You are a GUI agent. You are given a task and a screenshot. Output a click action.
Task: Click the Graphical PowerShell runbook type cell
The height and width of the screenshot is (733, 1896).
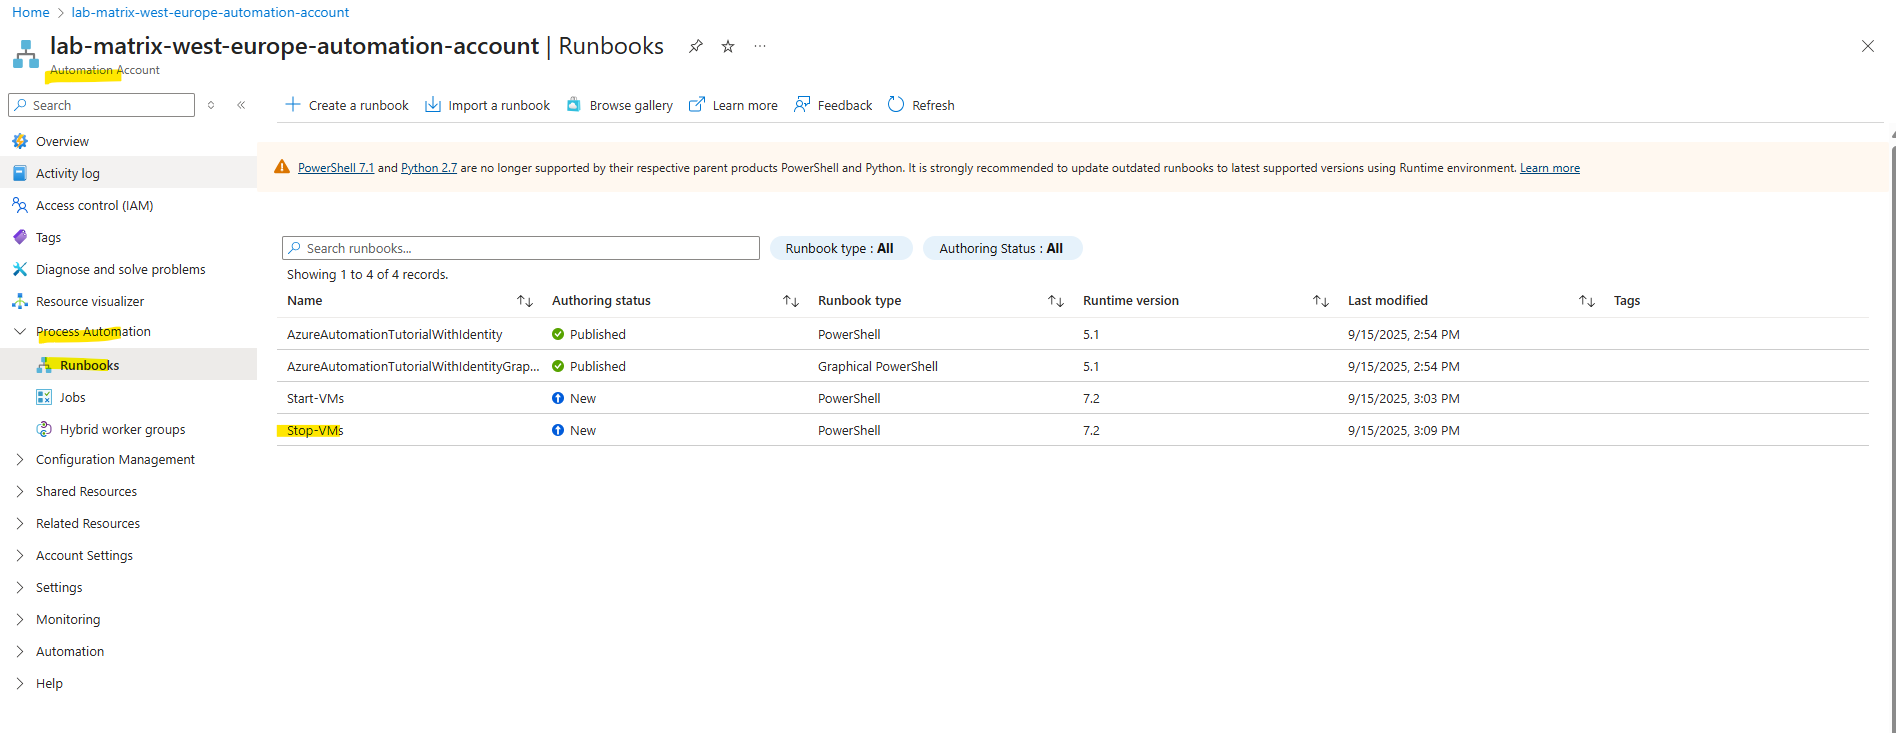click(878, 366)
